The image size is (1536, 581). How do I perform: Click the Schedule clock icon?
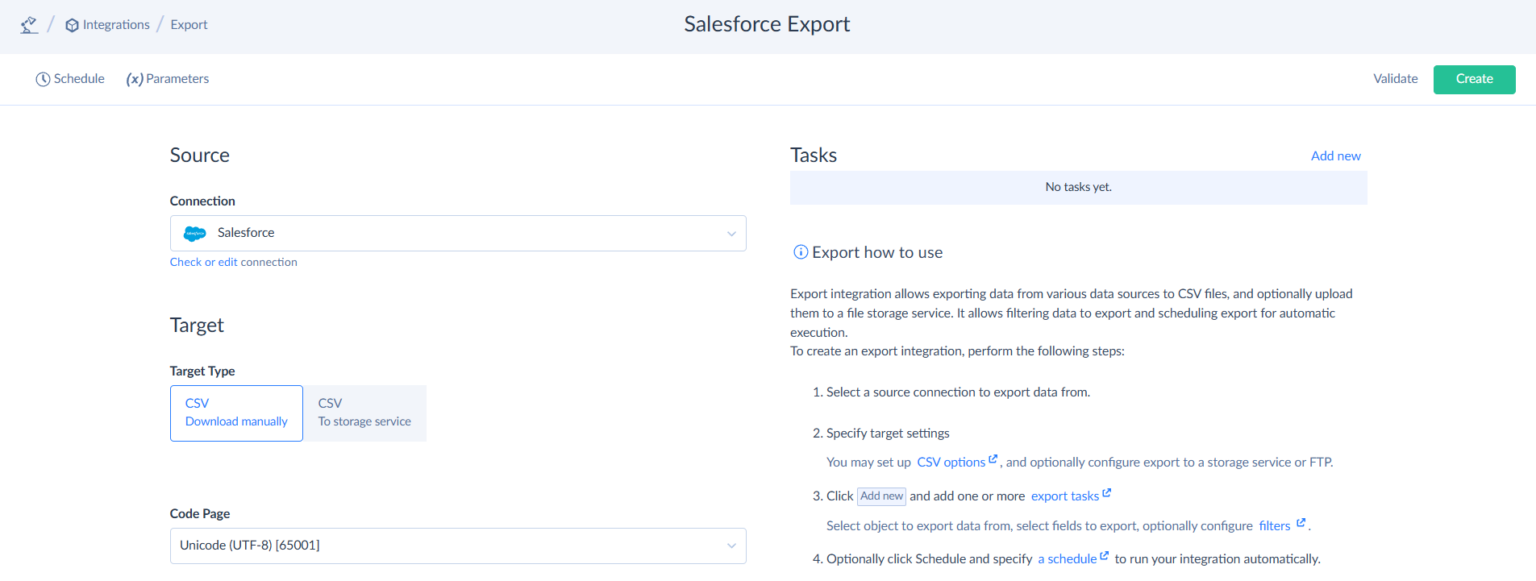tap(43, 79)
